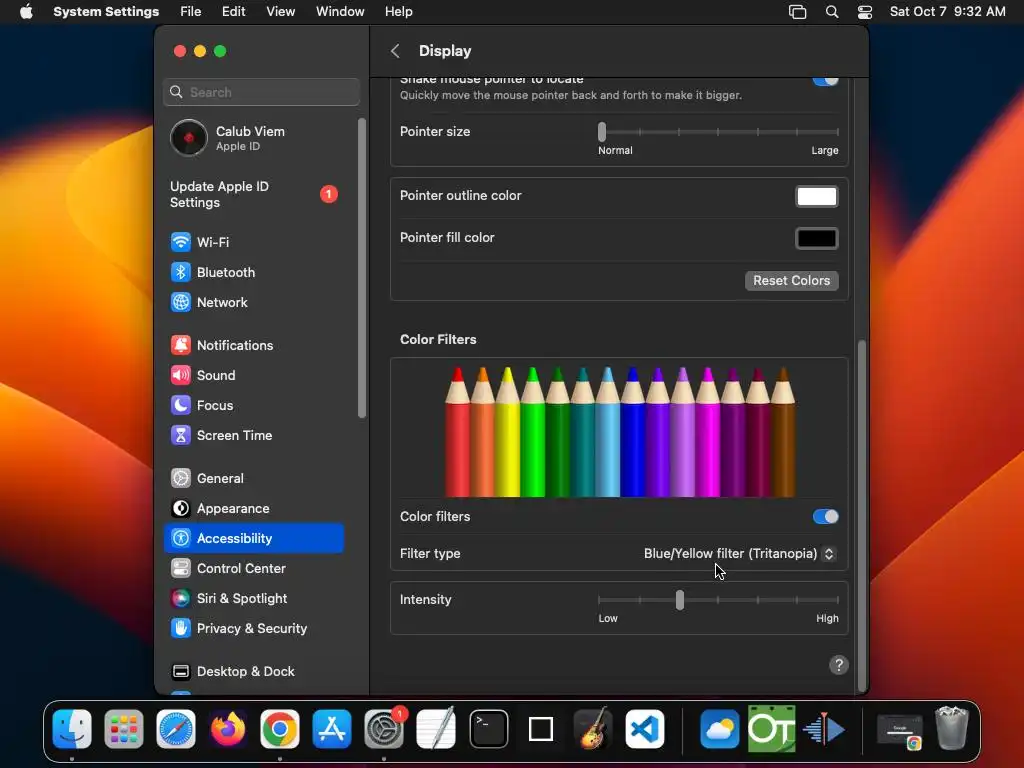This screenshot has width=1024, height=768.
Task: Open Wi-Fi settings in sidebar
Action: 253,242
